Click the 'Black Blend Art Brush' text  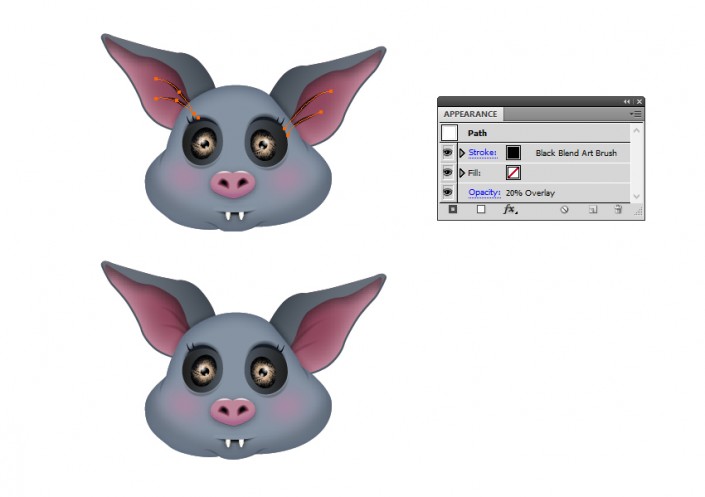[x=576, y=153]
